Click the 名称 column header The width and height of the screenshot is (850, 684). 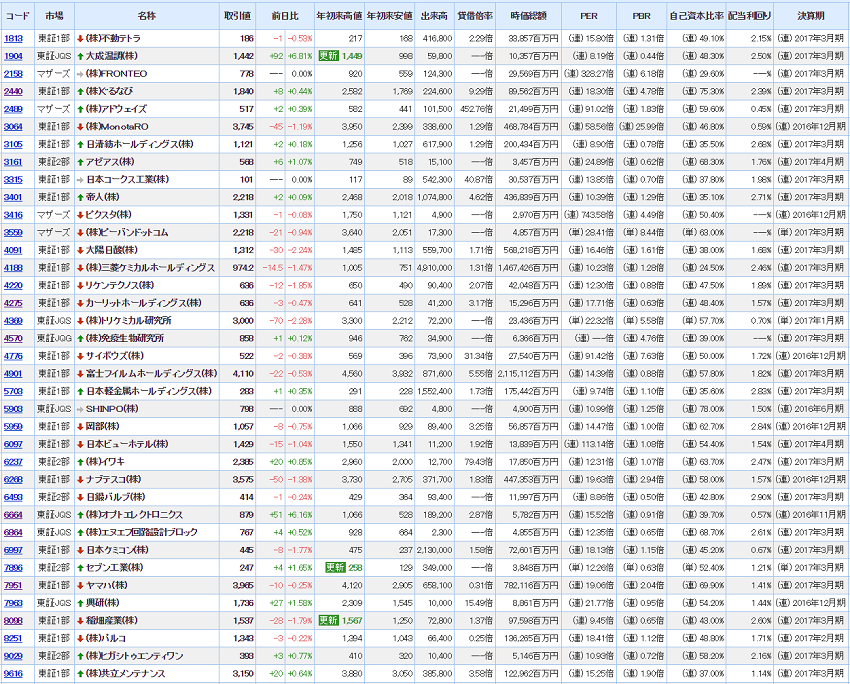(147, 16)
